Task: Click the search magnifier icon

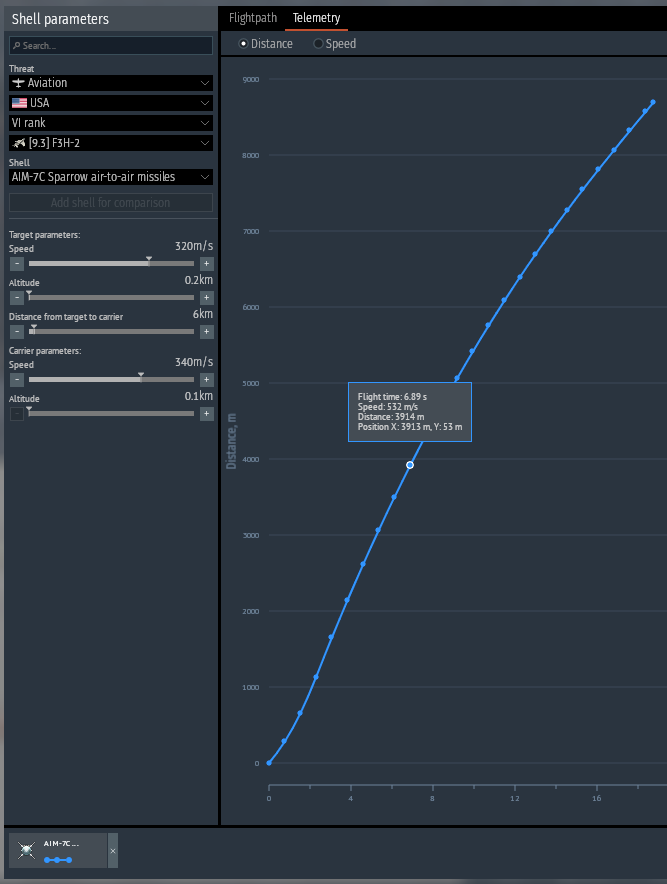Action: 17,46
